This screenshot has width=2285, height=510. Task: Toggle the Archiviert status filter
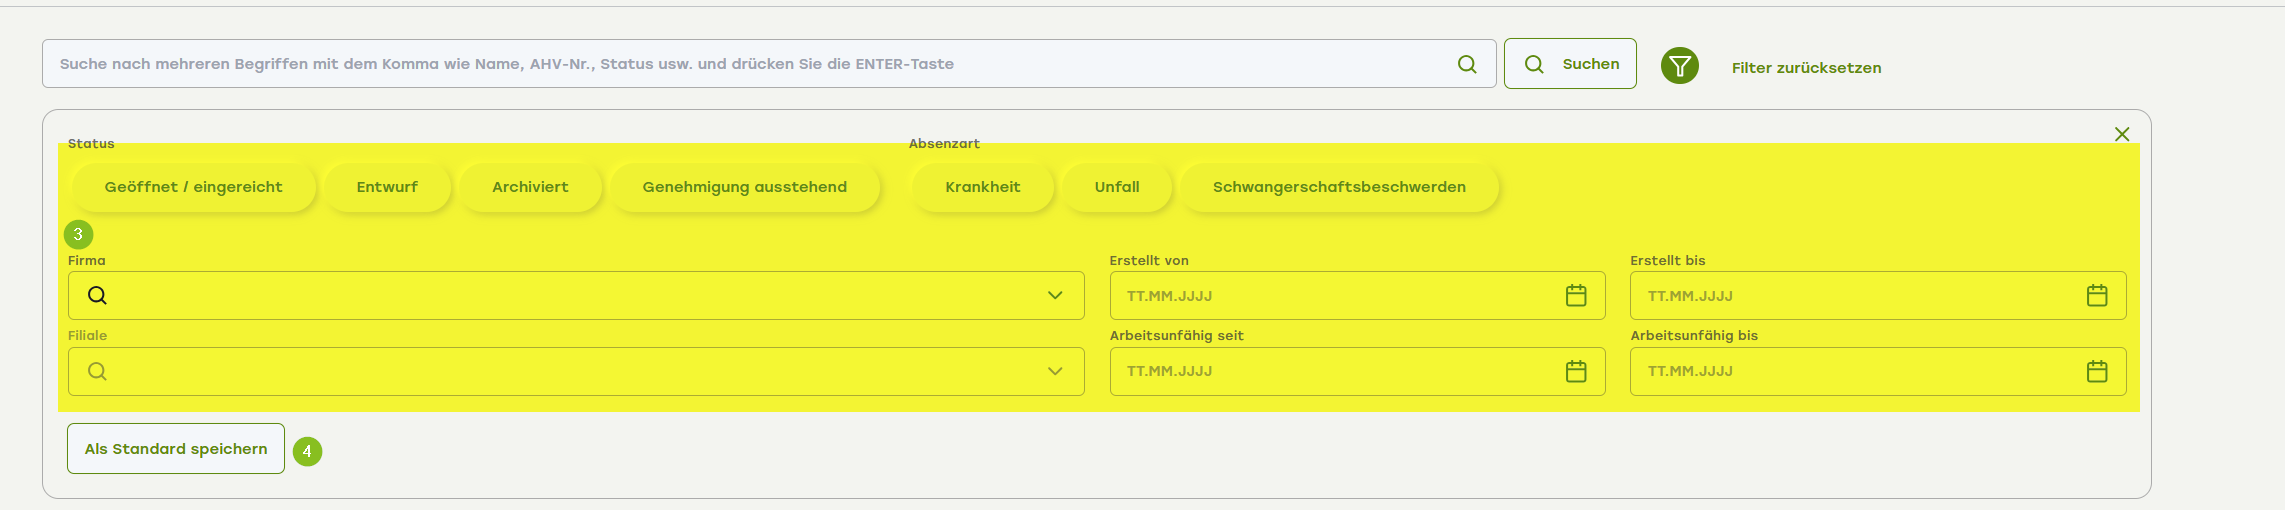coord(530,187)
